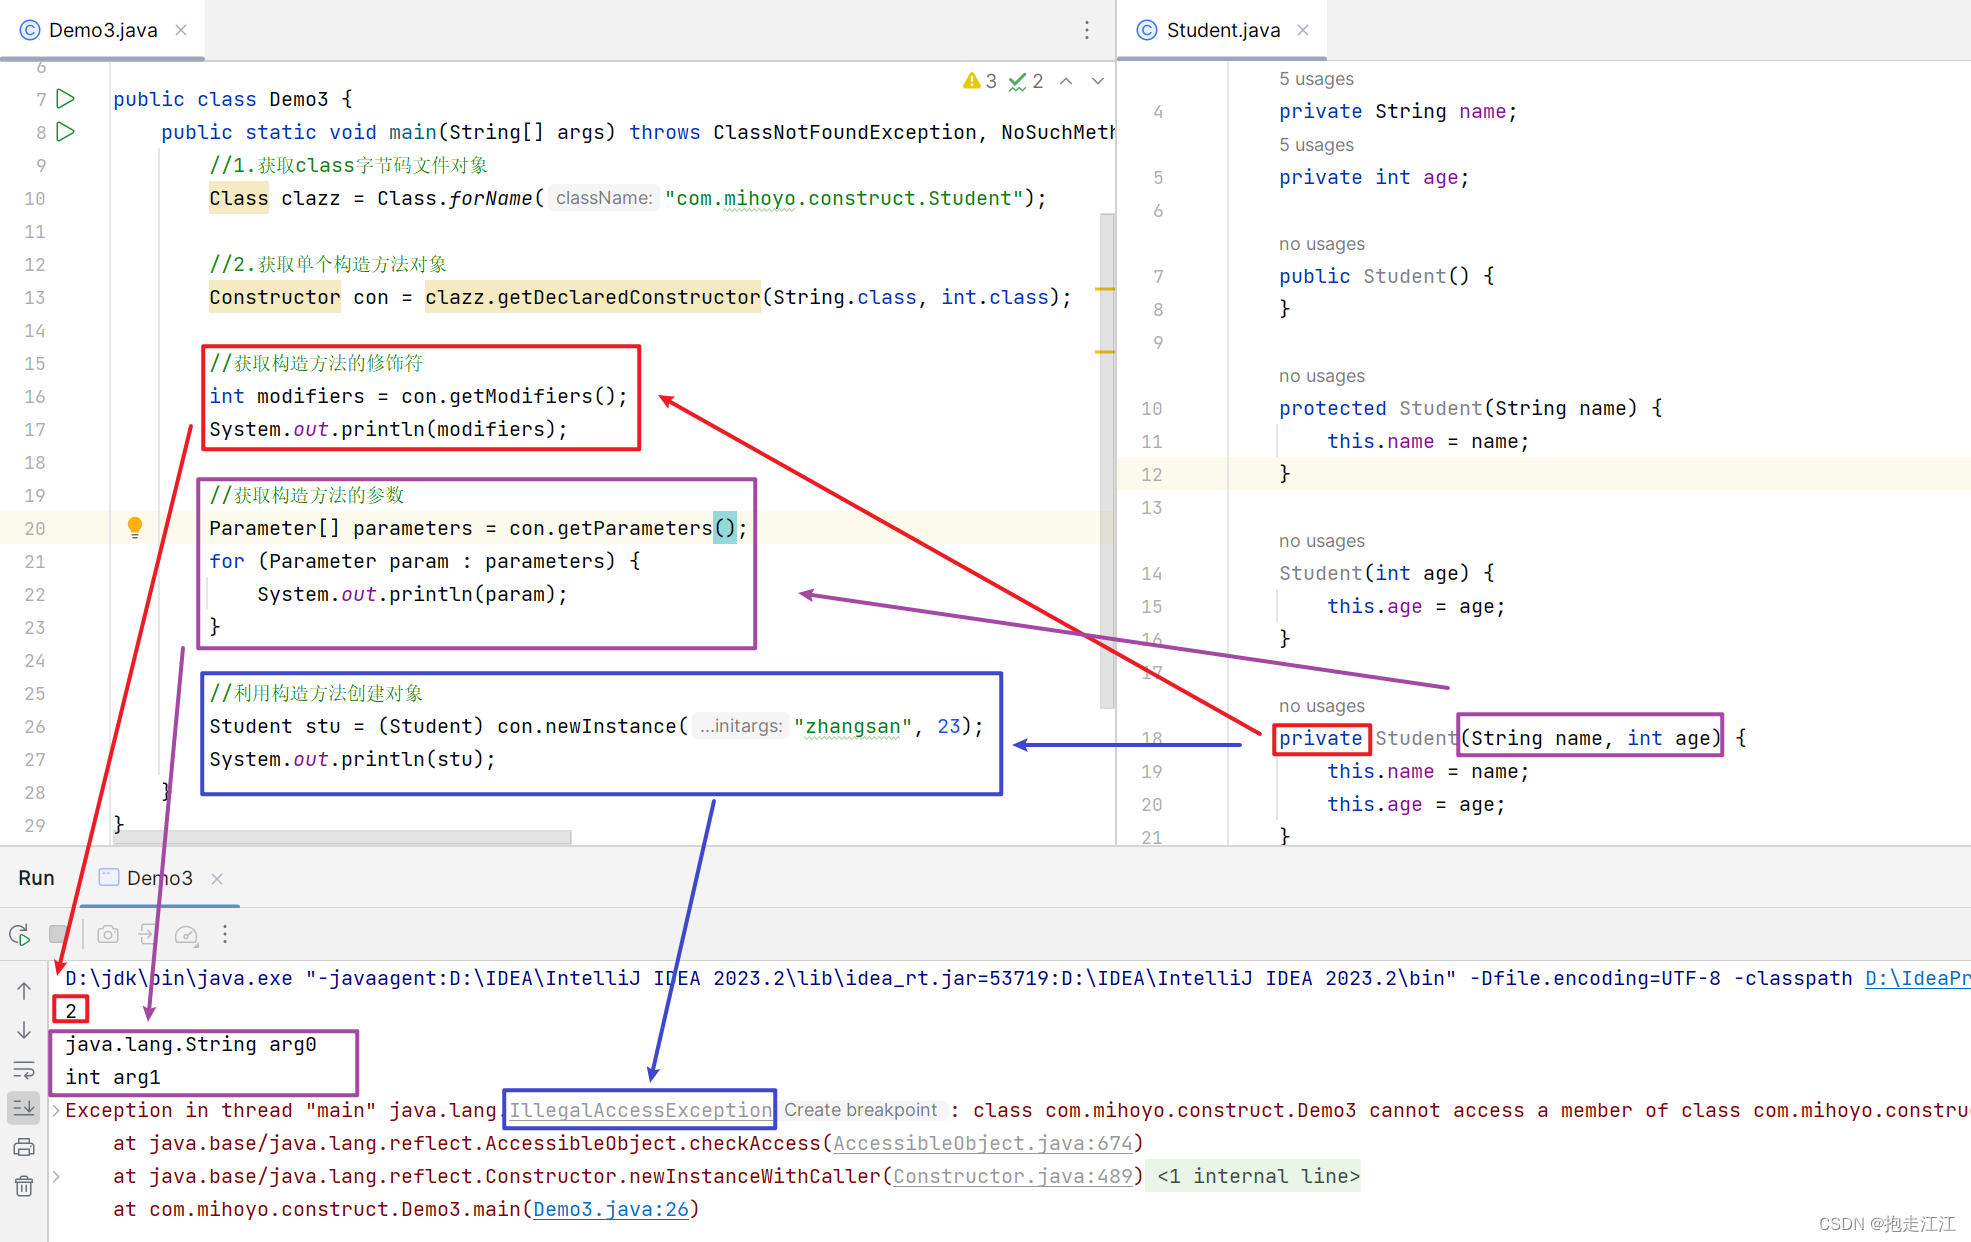This screenshot has height=1242, width=1971.
Task: Open the editor tabs options menu
Action: click(x=1087, y=30)
